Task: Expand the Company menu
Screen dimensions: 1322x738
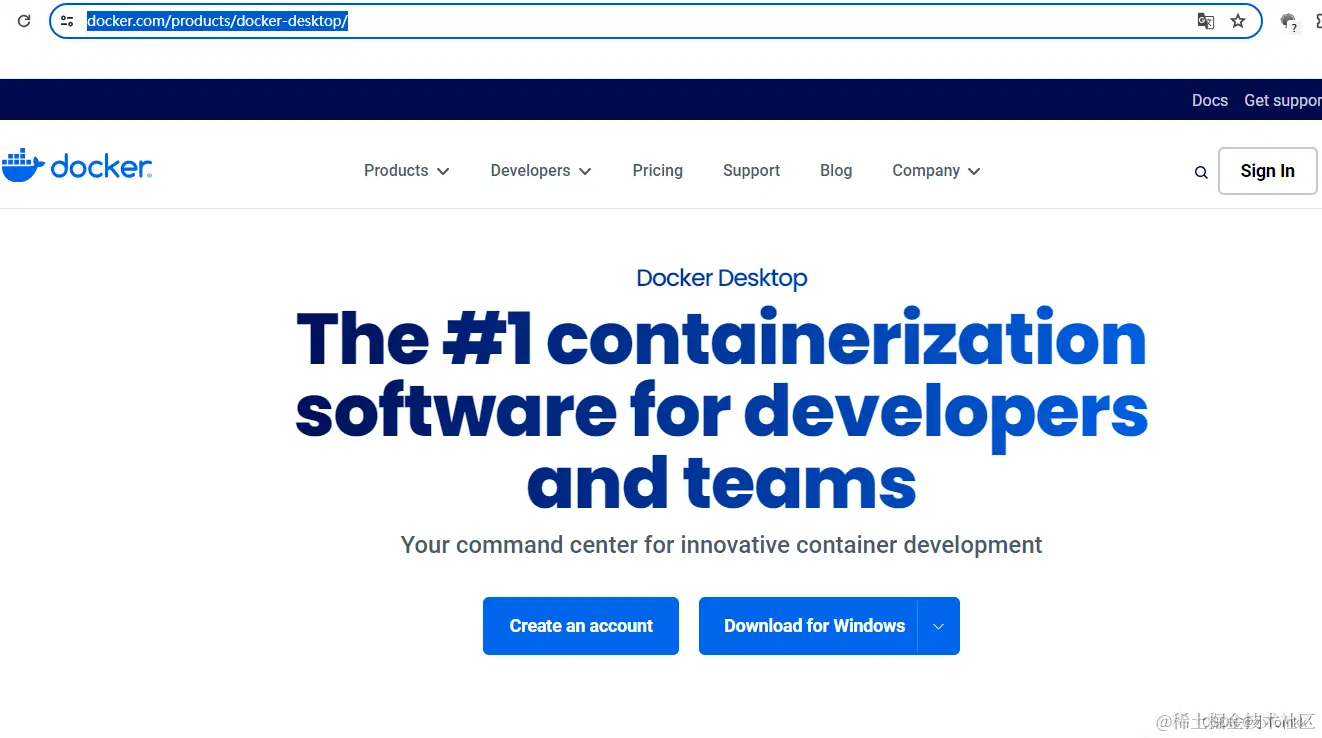Action: click(936, 171)
